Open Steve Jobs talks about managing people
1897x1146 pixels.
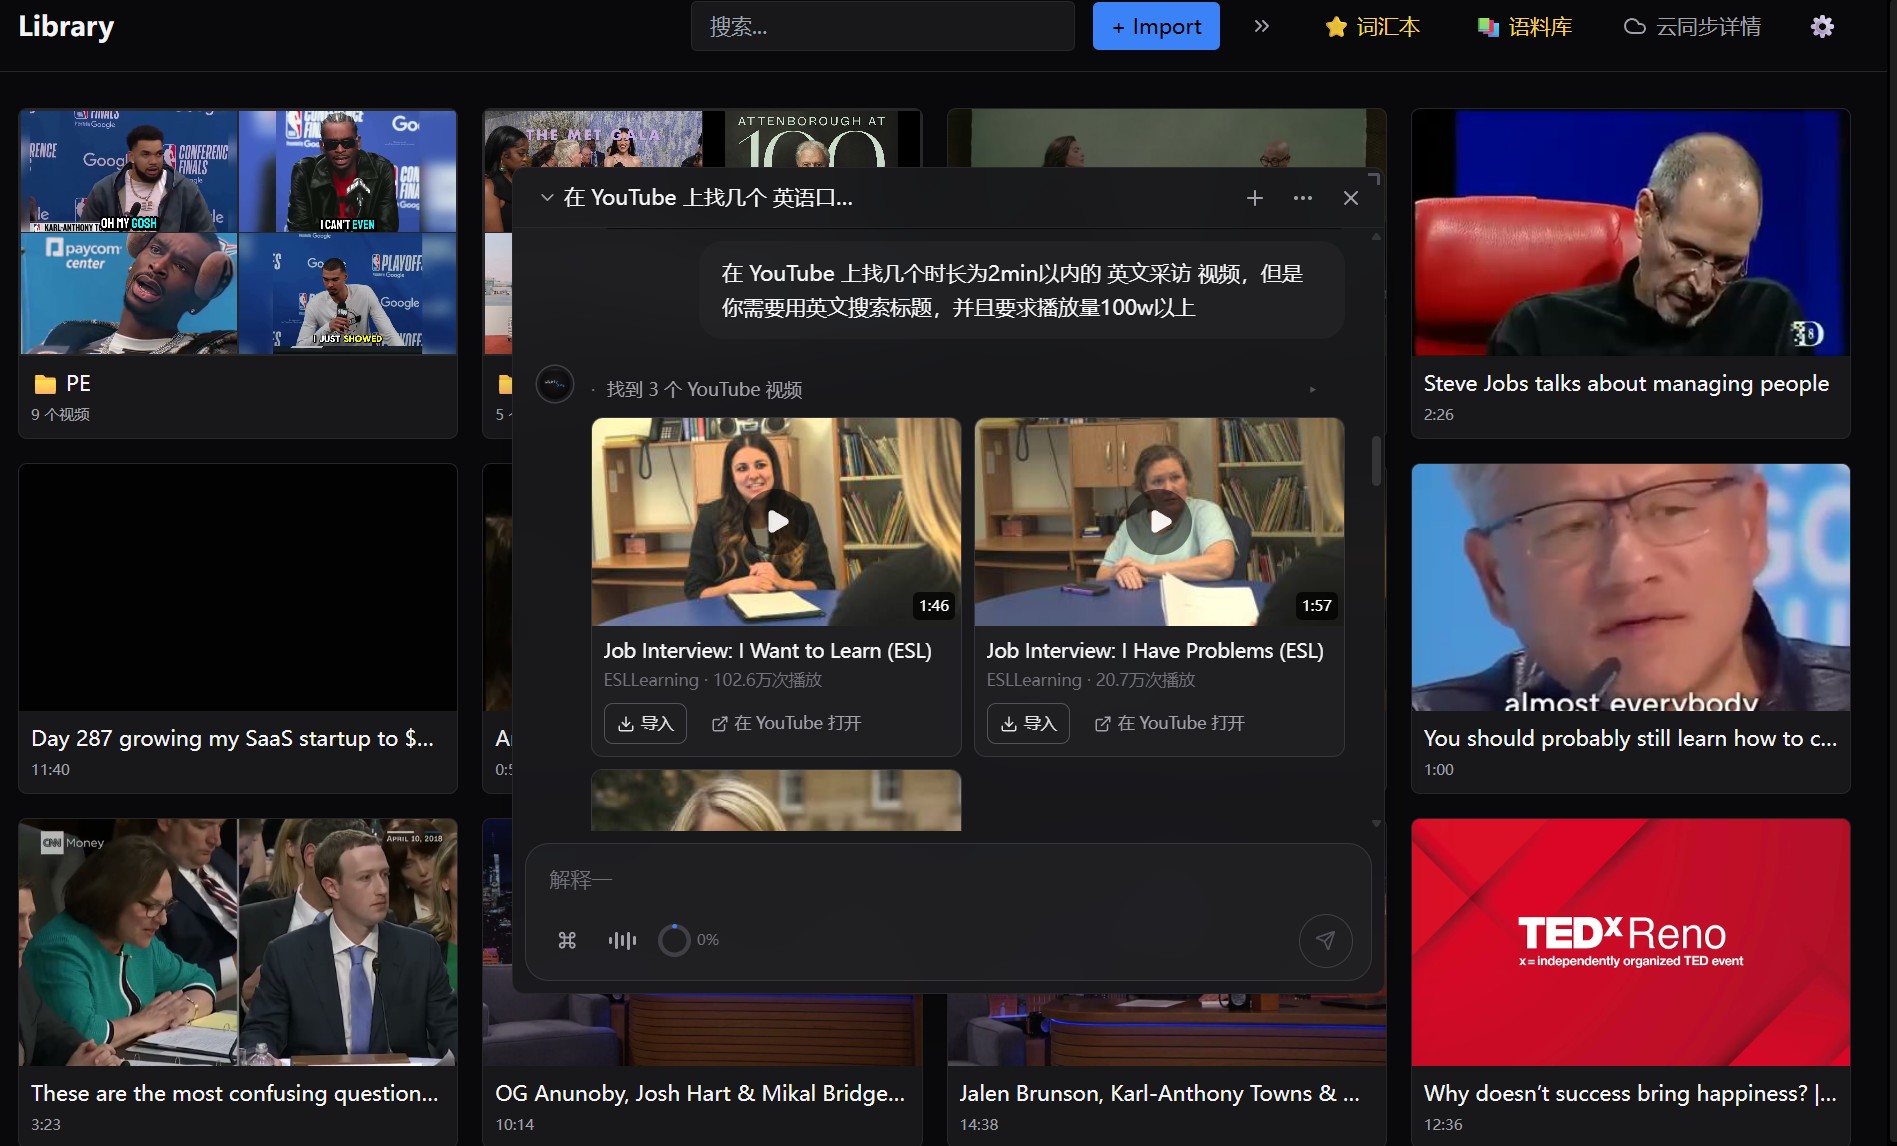point(1631,273)
